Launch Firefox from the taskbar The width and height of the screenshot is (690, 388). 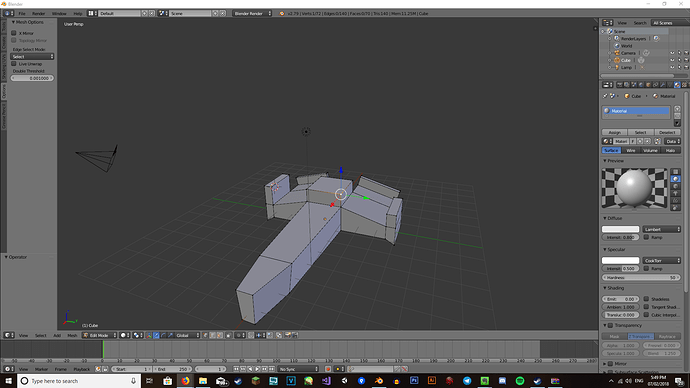(185, 381)
